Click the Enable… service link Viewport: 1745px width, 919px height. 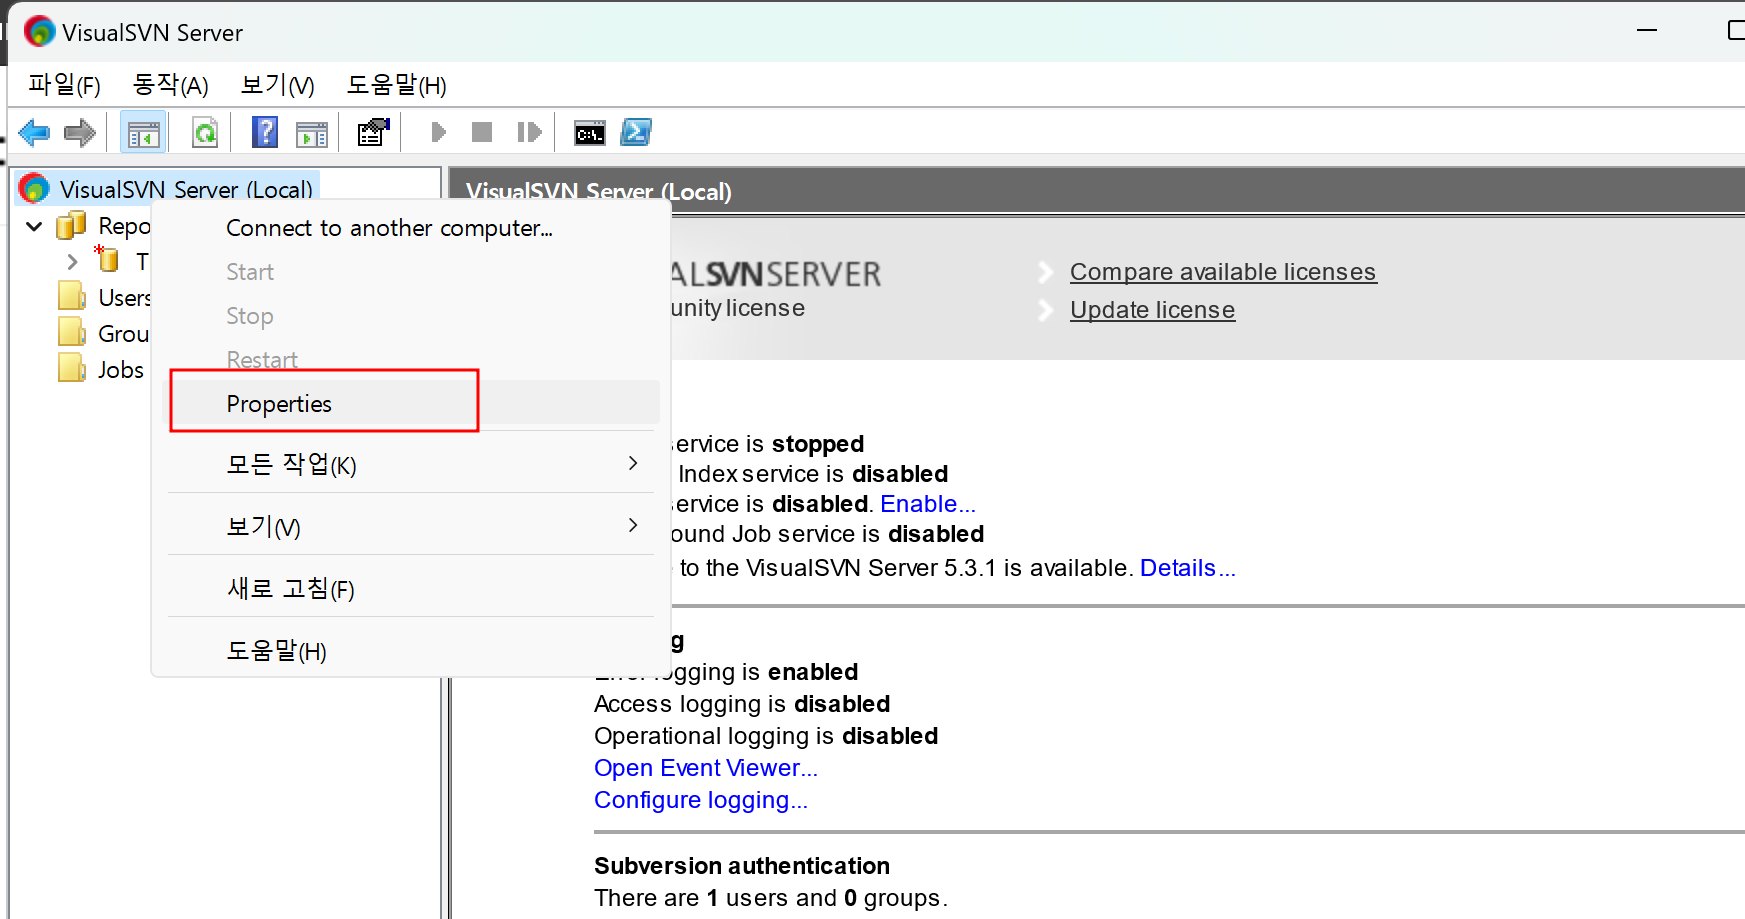(928, 504)
